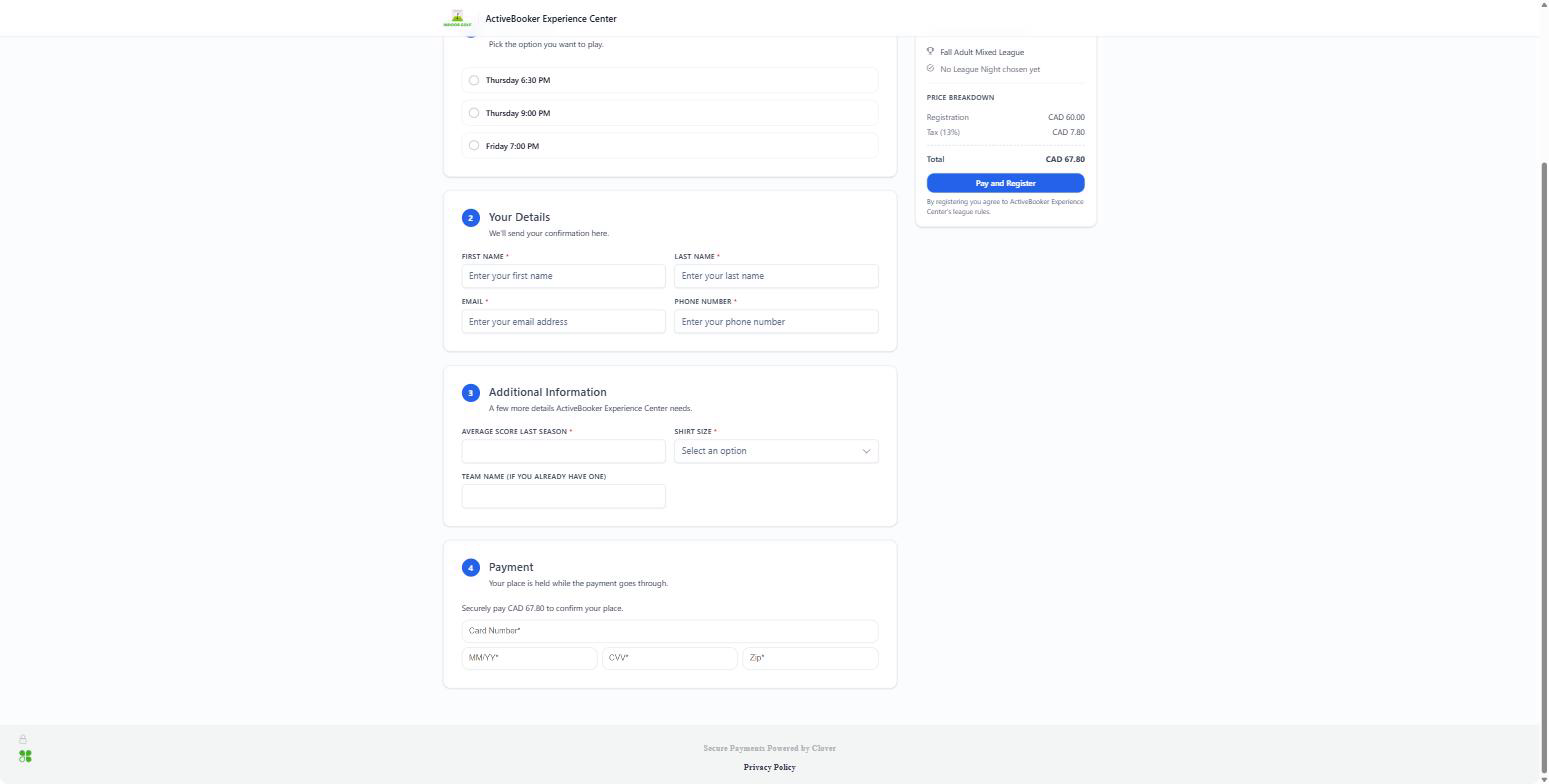Image resolution: width=1549 pixels, height=784 pixels.
Task: Click the trophy icon beside Fall Adult Mixed League
Action: [x=930, y=52]
